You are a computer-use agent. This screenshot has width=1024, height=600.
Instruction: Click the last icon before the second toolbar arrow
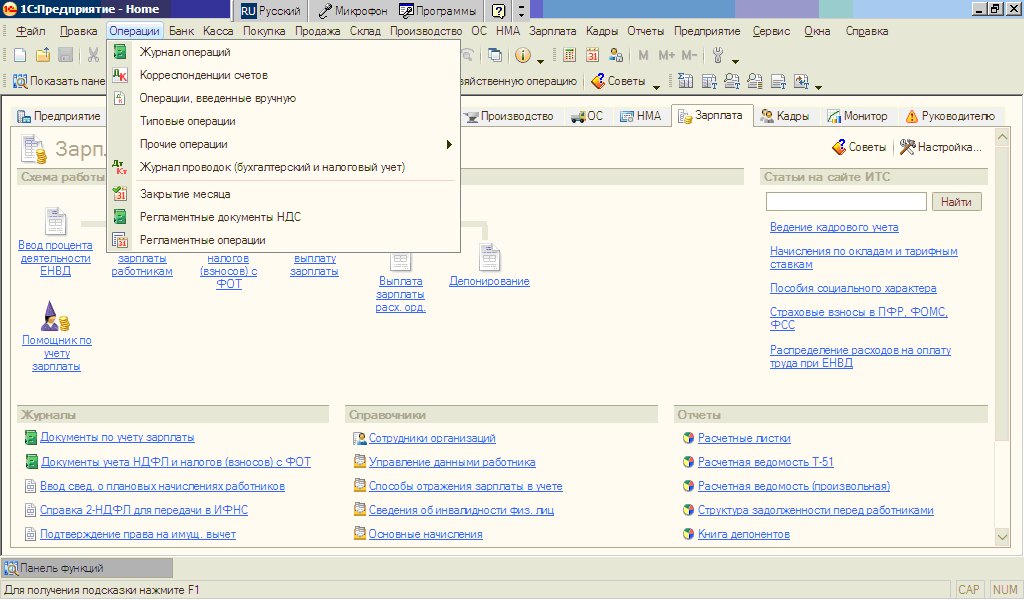[801, 81]
